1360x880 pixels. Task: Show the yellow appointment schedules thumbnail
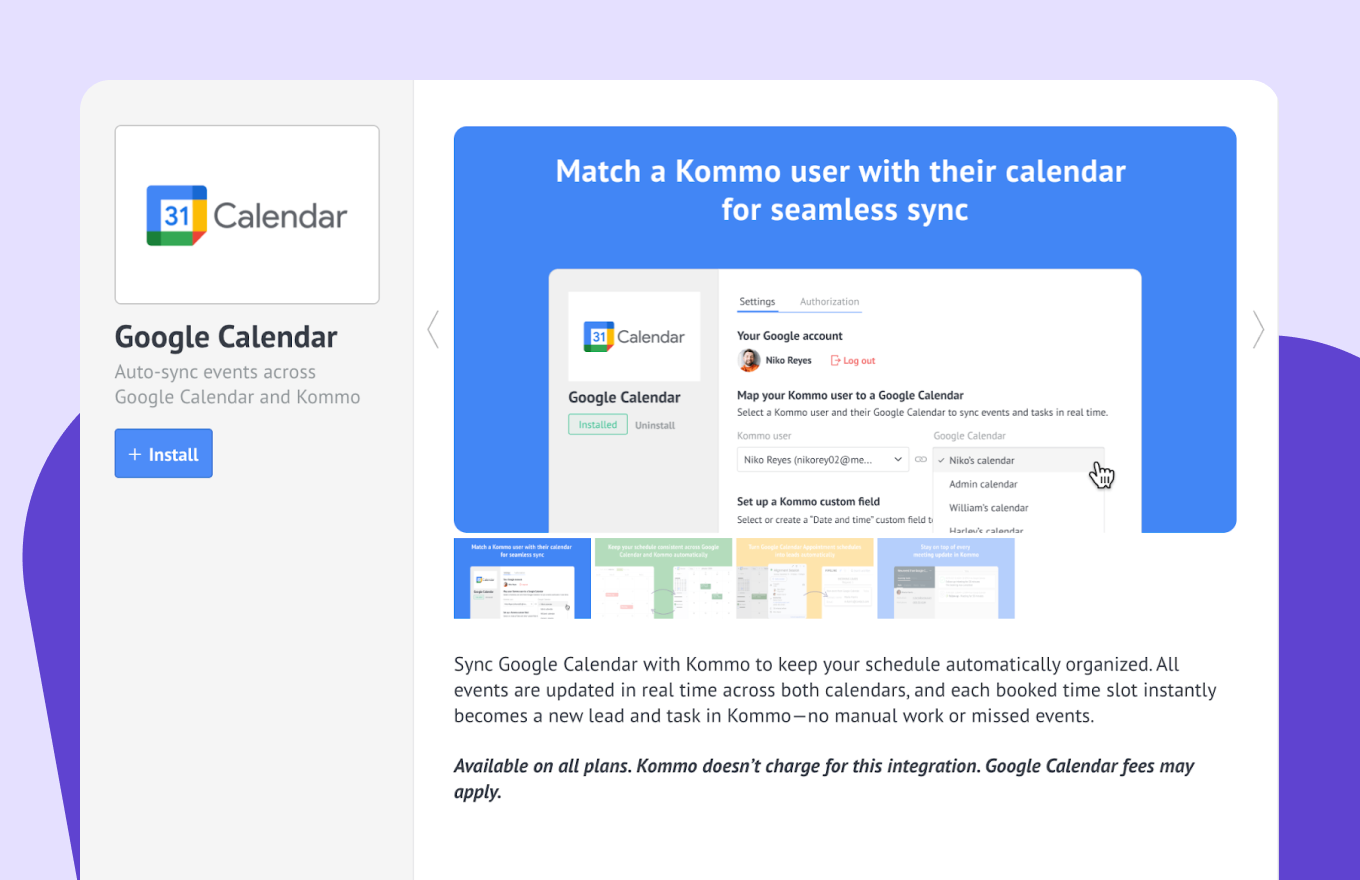tap(805, 578)
